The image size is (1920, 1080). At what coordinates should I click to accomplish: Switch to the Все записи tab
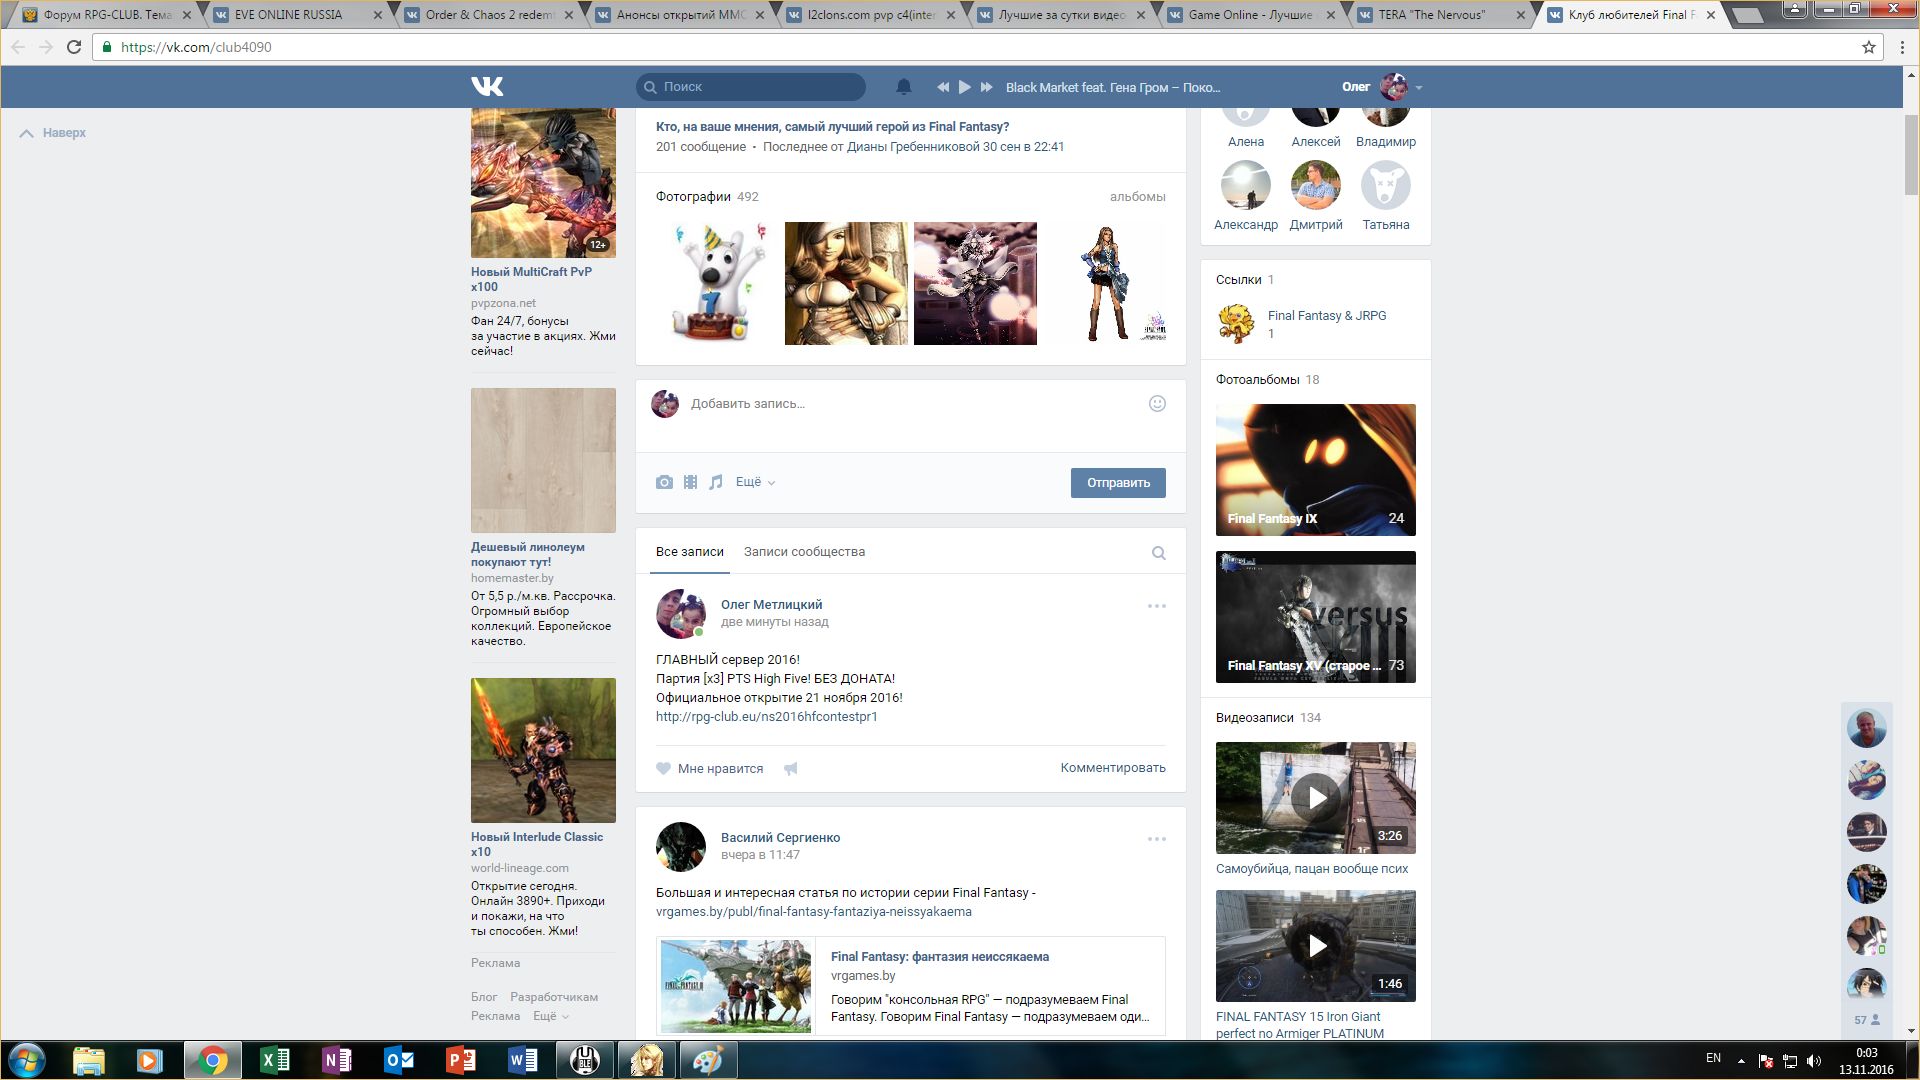point(690,552)
